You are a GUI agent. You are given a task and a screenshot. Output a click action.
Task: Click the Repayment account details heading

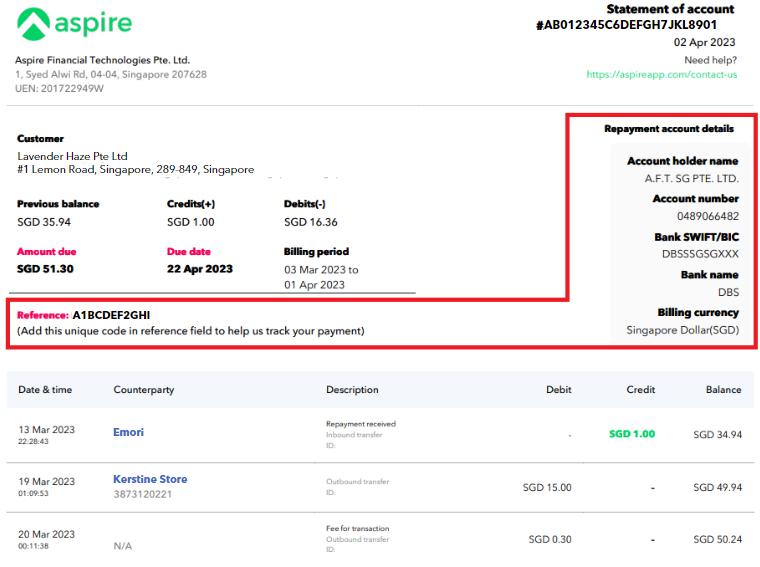[x=669, y=129]
